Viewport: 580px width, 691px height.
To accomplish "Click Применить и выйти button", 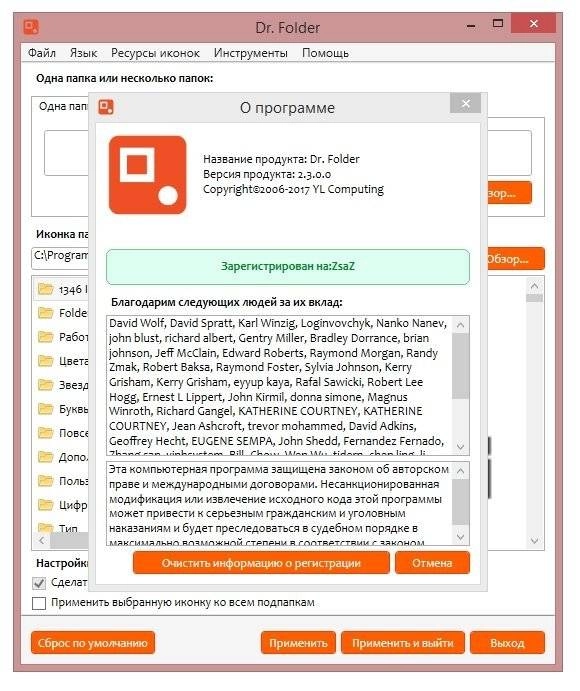I will [x=402, y=643].
